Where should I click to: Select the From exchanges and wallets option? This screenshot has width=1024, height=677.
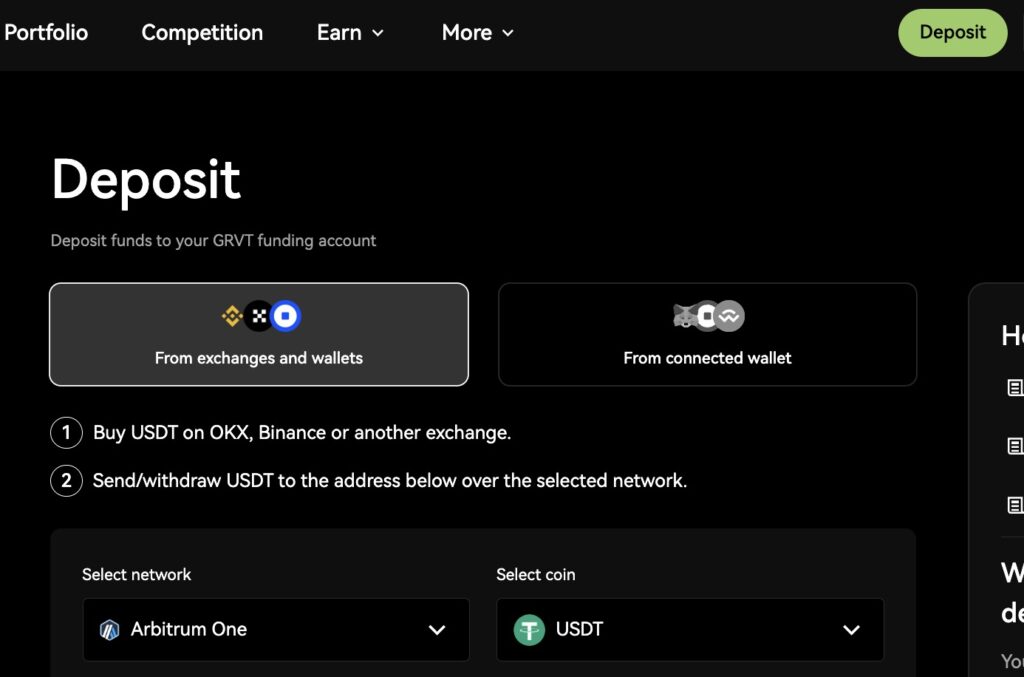pos(259,334)
